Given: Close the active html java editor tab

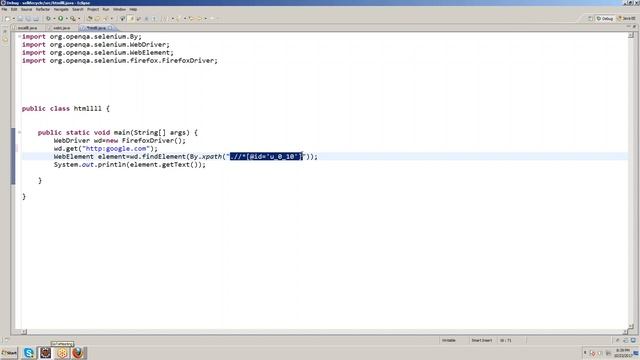Looking at the screenshot, I should [110, 28].
